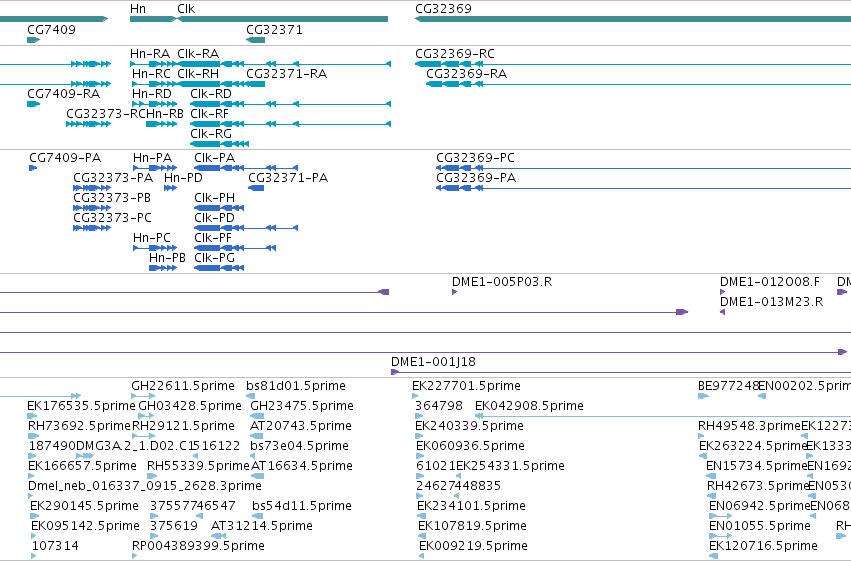Image resolution: width=851 pixels, height=561 pixels.
Task: Select EST EK227701.5prime
Action: 466,386
